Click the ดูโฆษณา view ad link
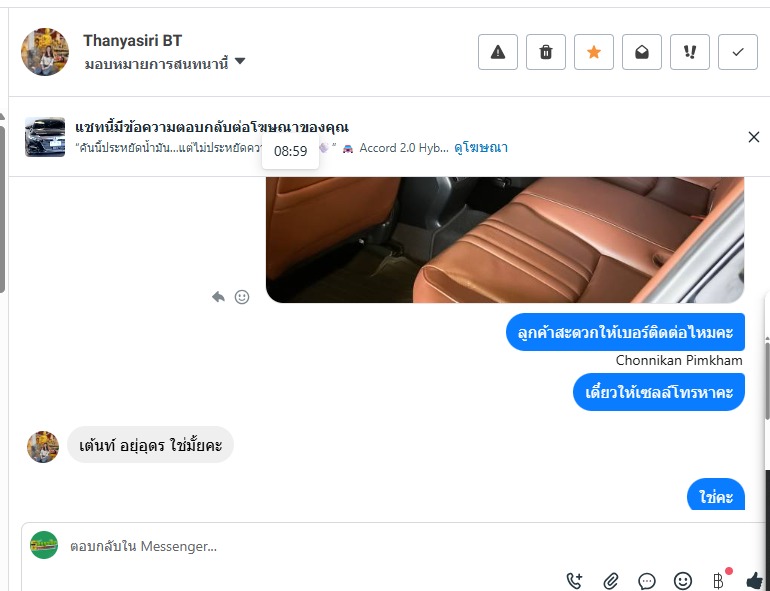 [x=481, y=148]
